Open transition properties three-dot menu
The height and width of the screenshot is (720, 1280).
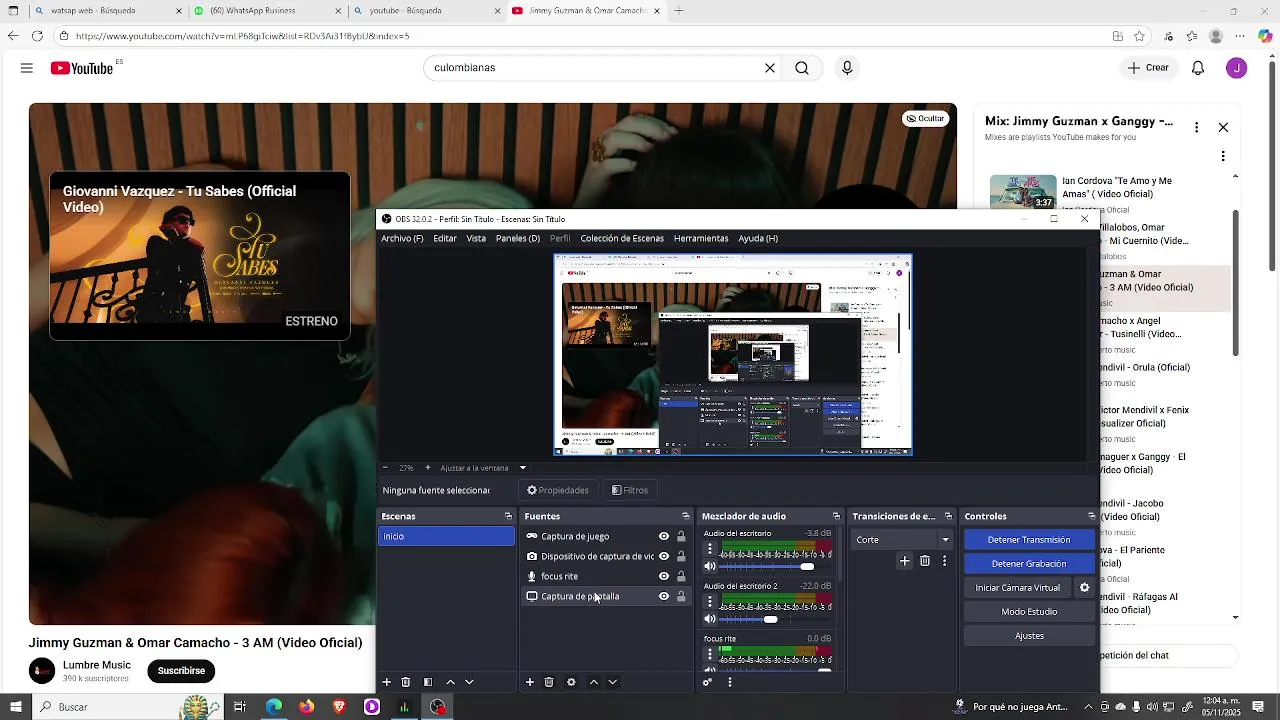944,561
